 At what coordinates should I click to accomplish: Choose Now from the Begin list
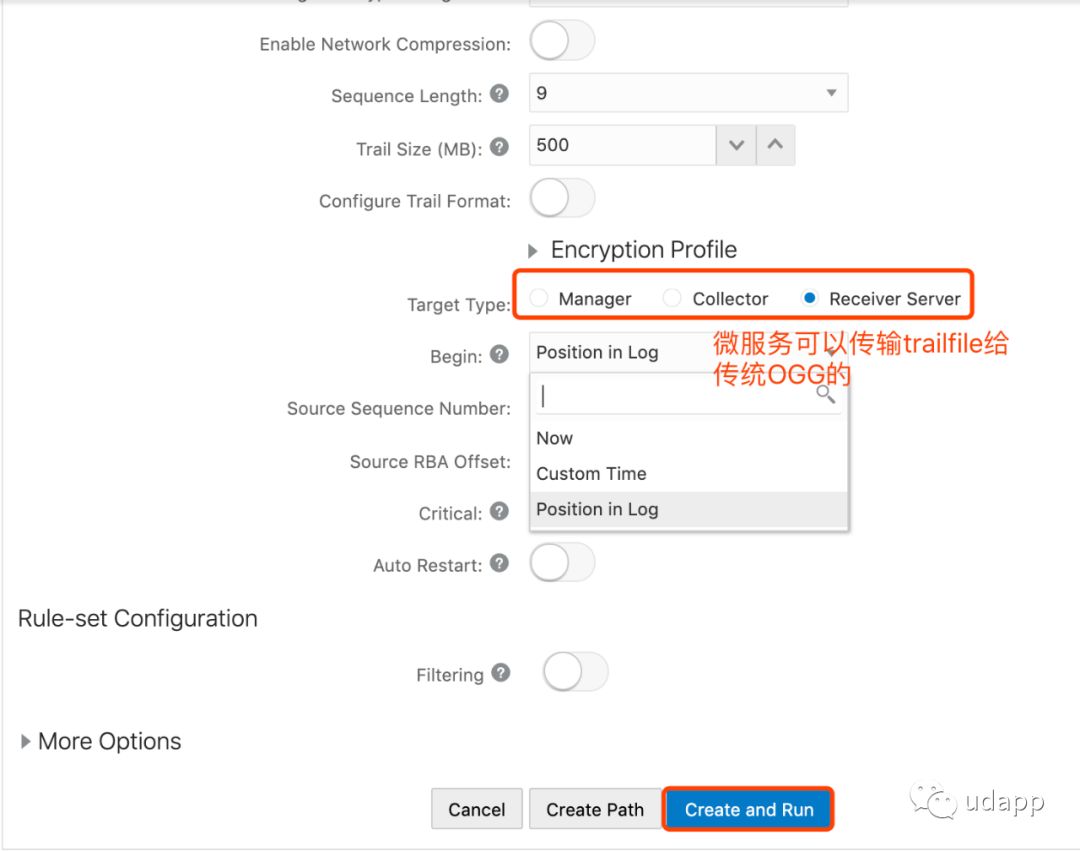555,438
